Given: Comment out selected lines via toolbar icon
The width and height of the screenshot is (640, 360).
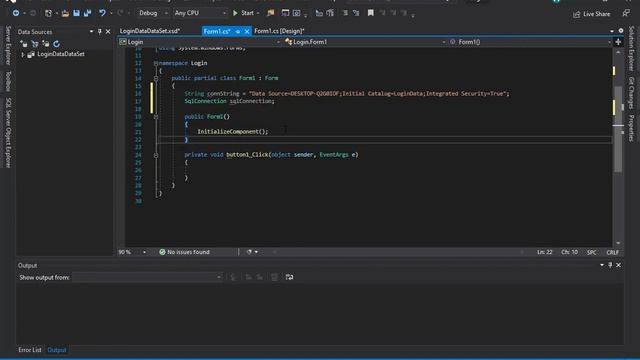Looking at the screenshot, I should coord(345,13).
